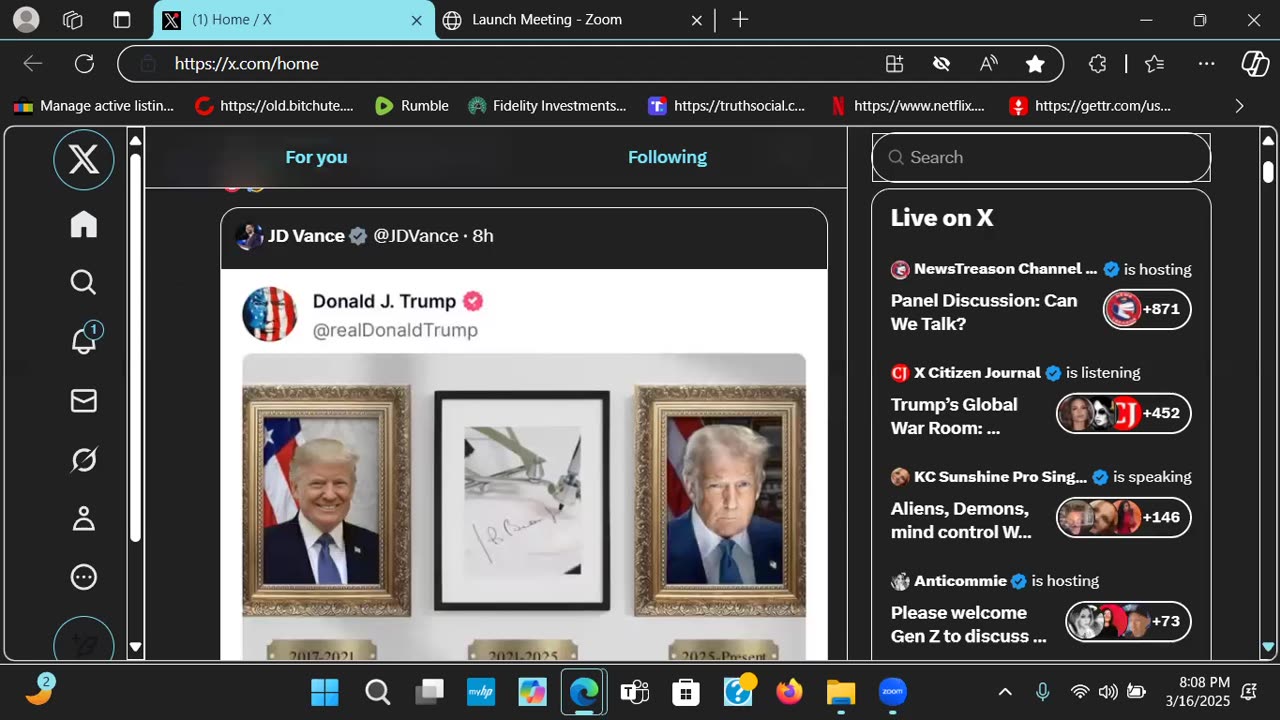Expand more bookmarks chevron
Screen dimensions: 1280x720
[1240, 106]
